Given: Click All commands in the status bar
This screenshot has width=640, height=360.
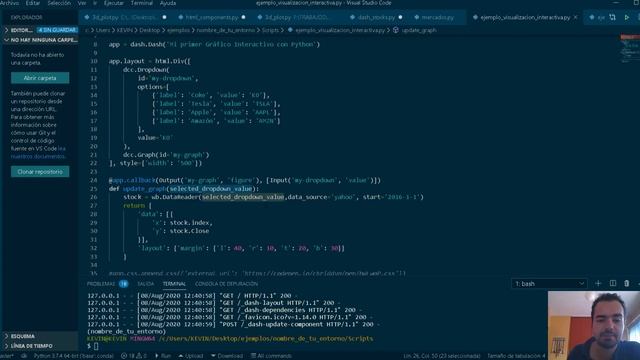Looking at the screenshot, I should [x=271, y=356].
